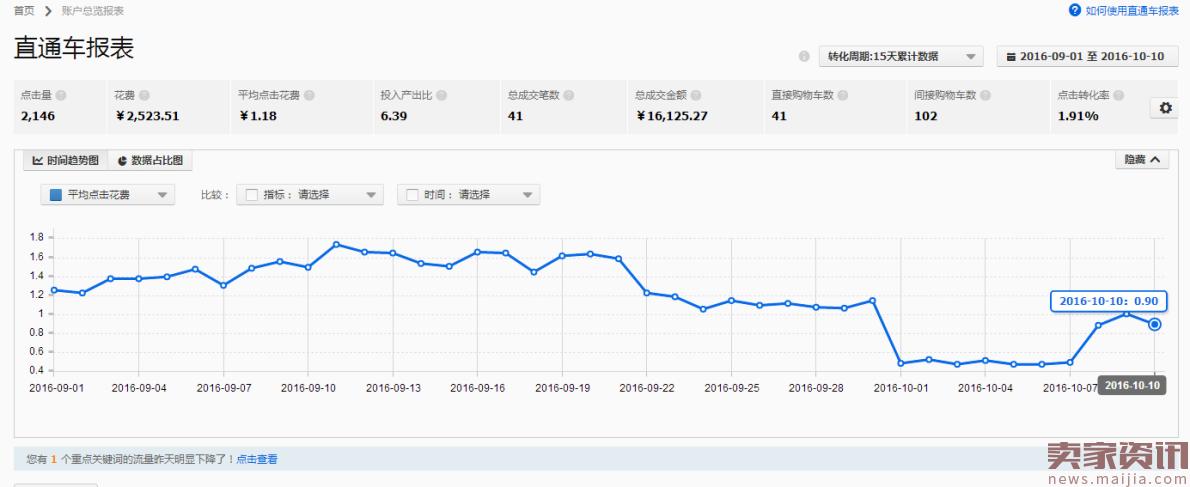Click the help icon beside 总成交金额
1190x487 pixels.
pyautogui.click(x=696, y=96)
